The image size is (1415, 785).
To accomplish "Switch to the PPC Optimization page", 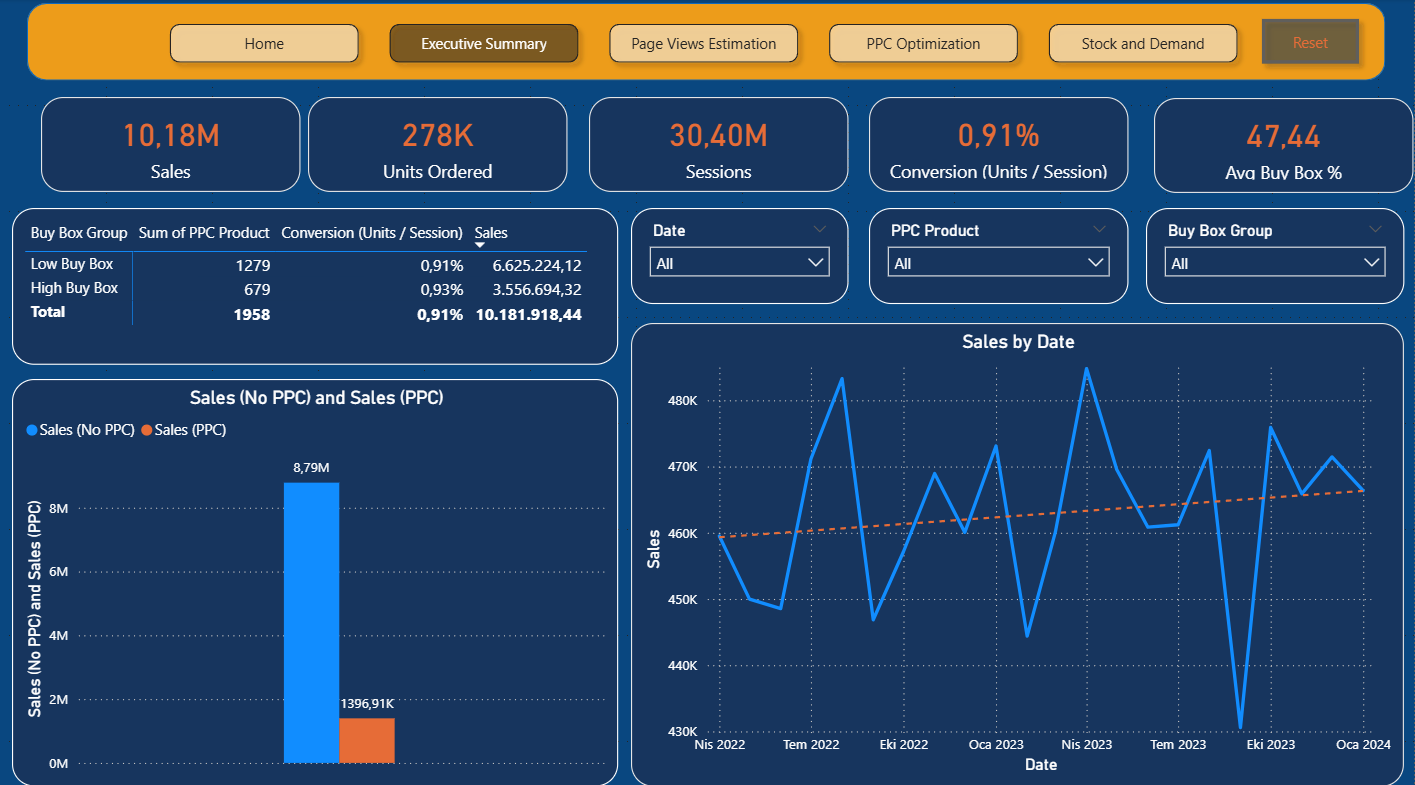I will (923, 43).
